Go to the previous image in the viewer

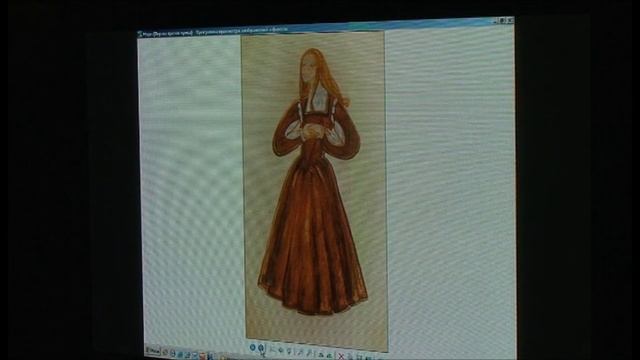253,347
